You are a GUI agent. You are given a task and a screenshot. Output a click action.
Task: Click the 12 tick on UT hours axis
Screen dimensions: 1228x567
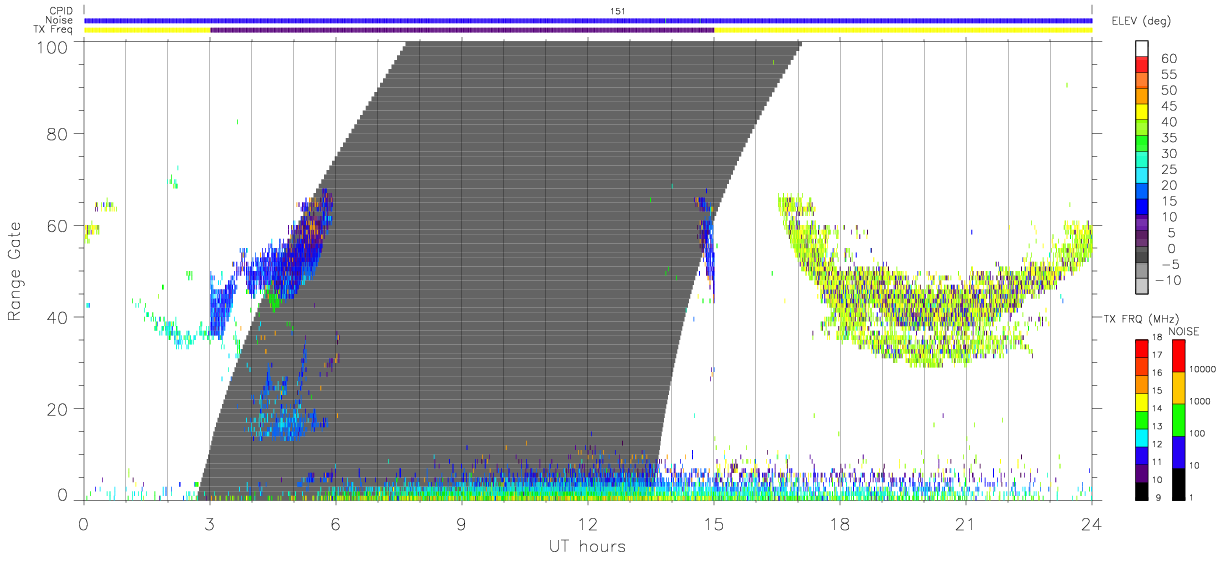point(588,522)
